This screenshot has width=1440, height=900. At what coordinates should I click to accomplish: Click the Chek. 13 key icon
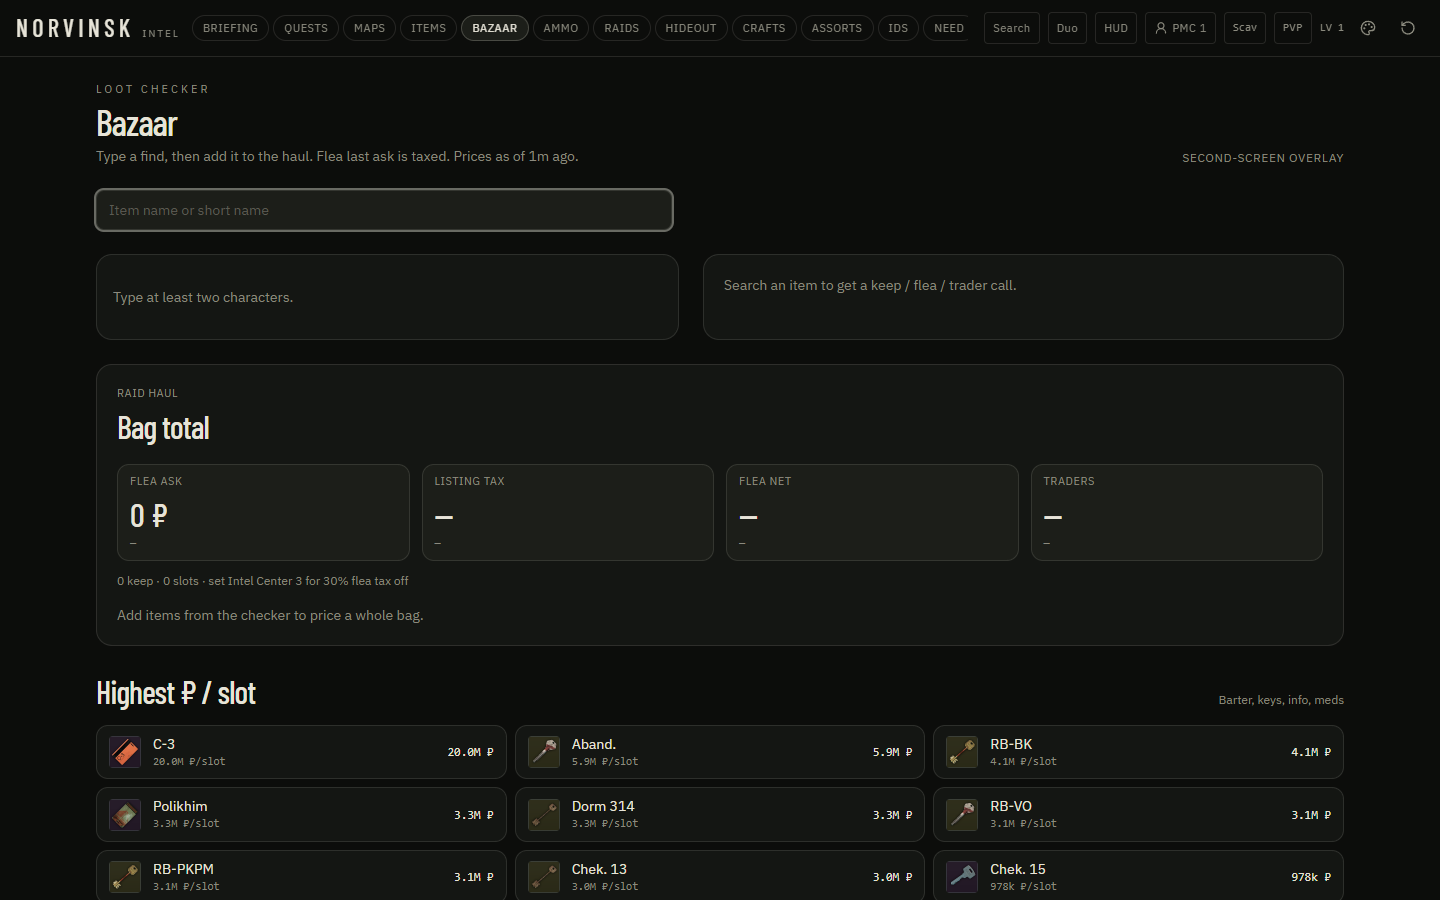pos(544,877)
